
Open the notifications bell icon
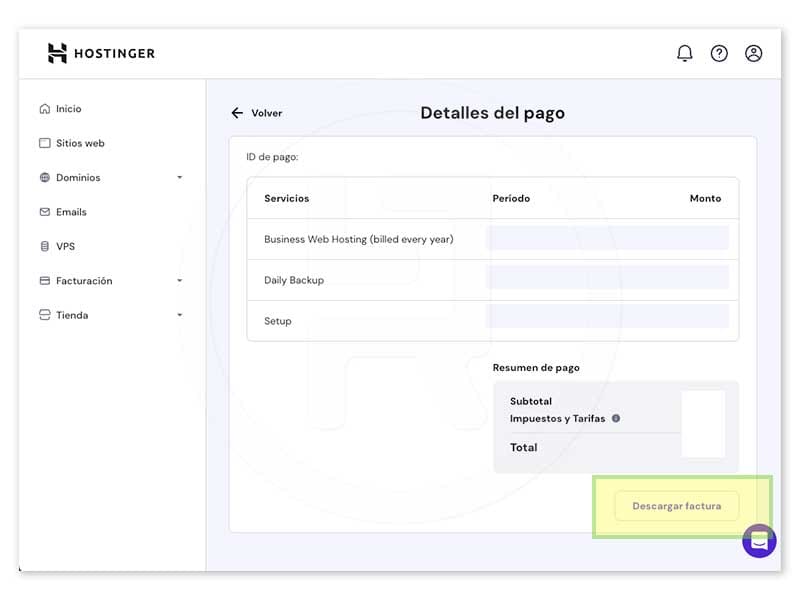coord(685,53)
